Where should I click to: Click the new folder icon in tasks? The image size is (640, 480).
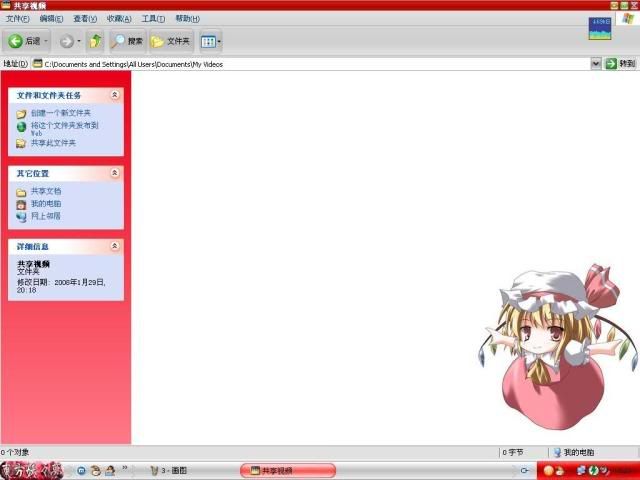click(x=21, y=114)
